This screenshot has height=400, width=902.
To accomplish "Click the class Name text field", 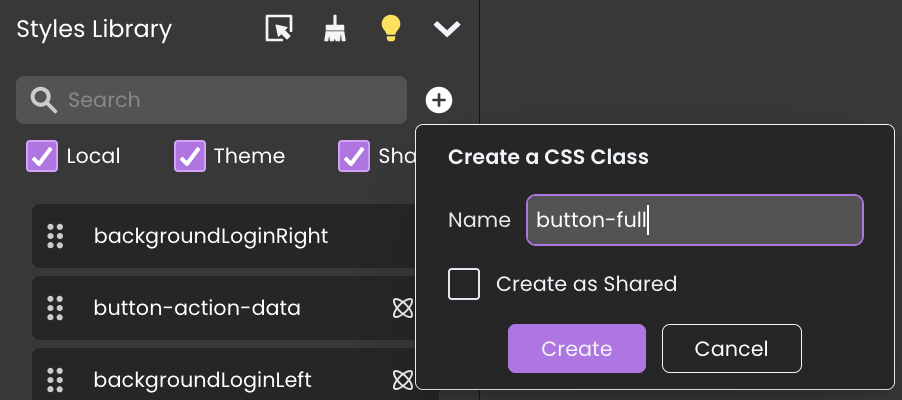I will (694, 220).
